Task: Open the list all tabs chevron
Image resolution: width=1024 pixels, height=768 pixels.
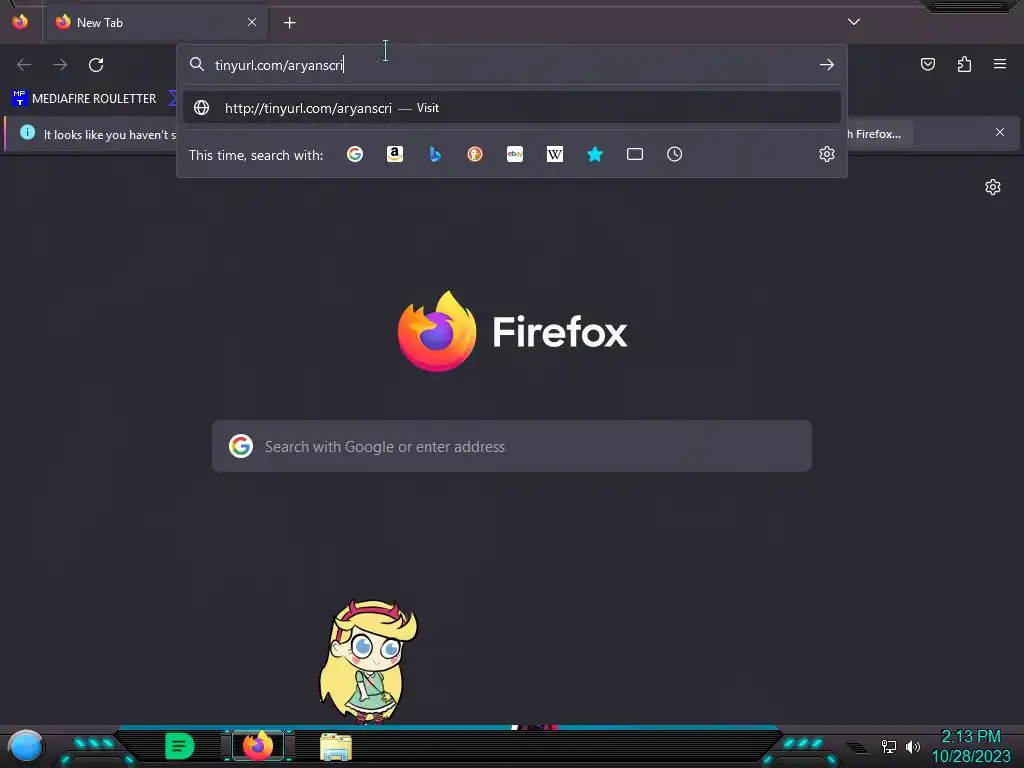Action: 854,22
